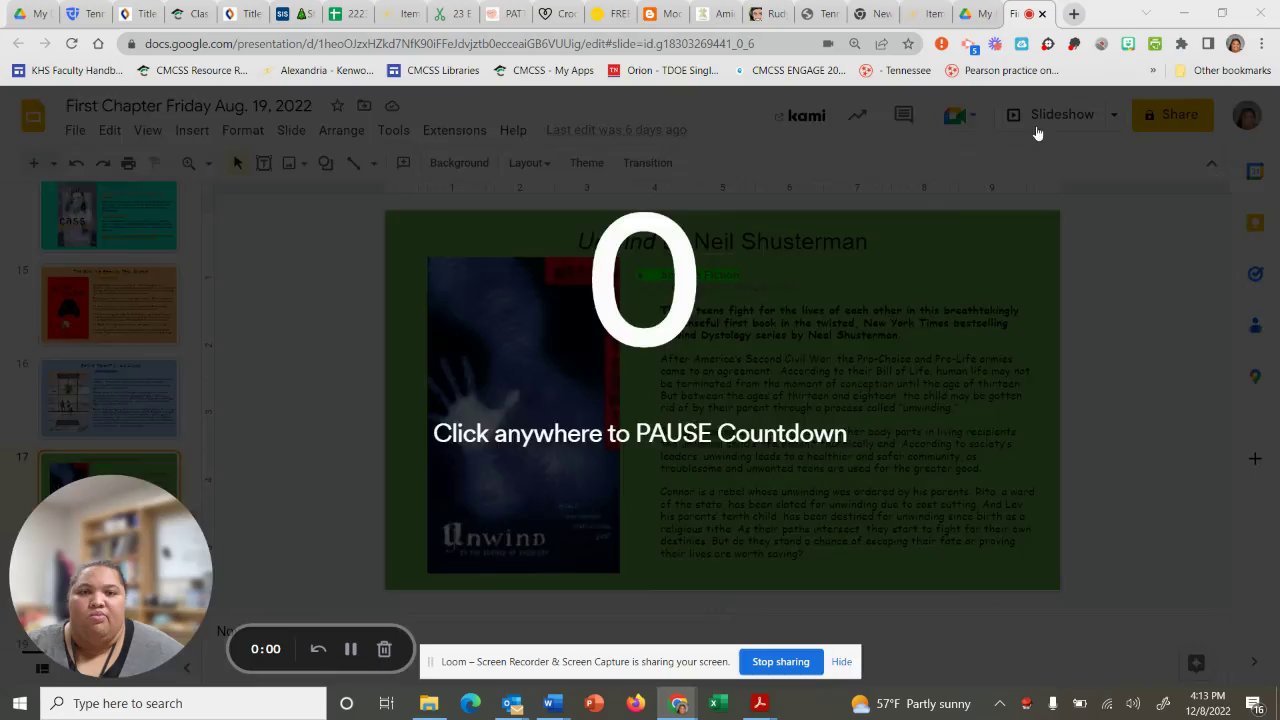
Task: Undo last action in Slides toolbar
Action: click(x=76, y=163)
